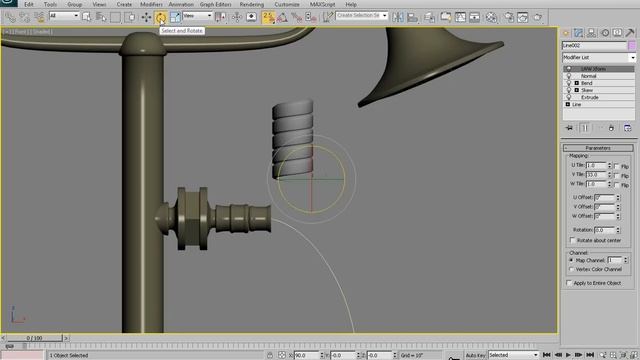Image resolution: width=640 pixels, height=360 pixels.
Task: Expand the Bend modifier sub-objects
Action: (x=577, y=83)
